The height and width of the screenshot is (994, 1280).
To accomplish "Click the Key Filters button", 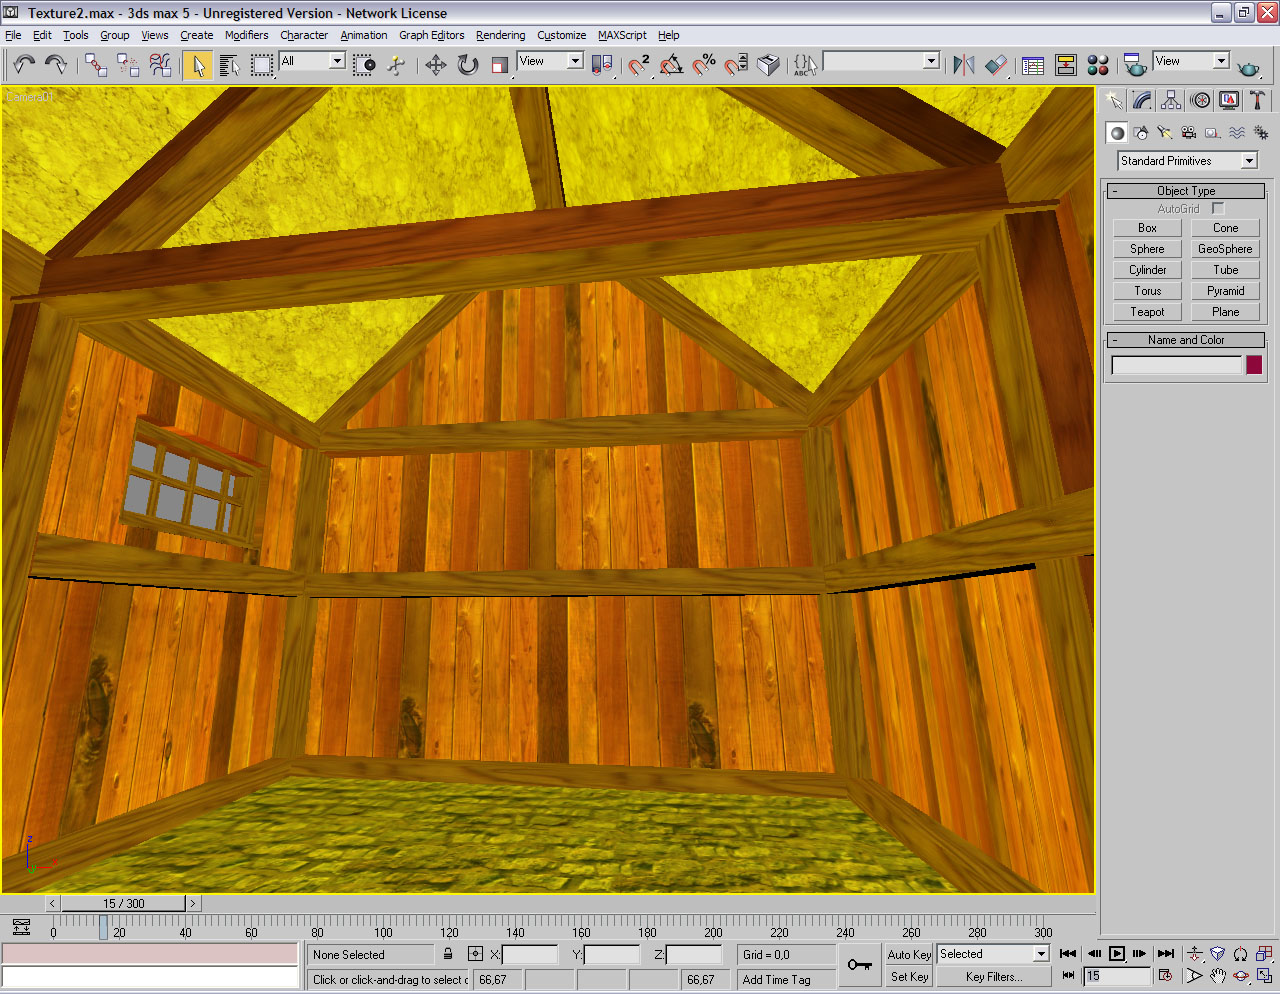I will pyautogui.click(x=993, y=977).
